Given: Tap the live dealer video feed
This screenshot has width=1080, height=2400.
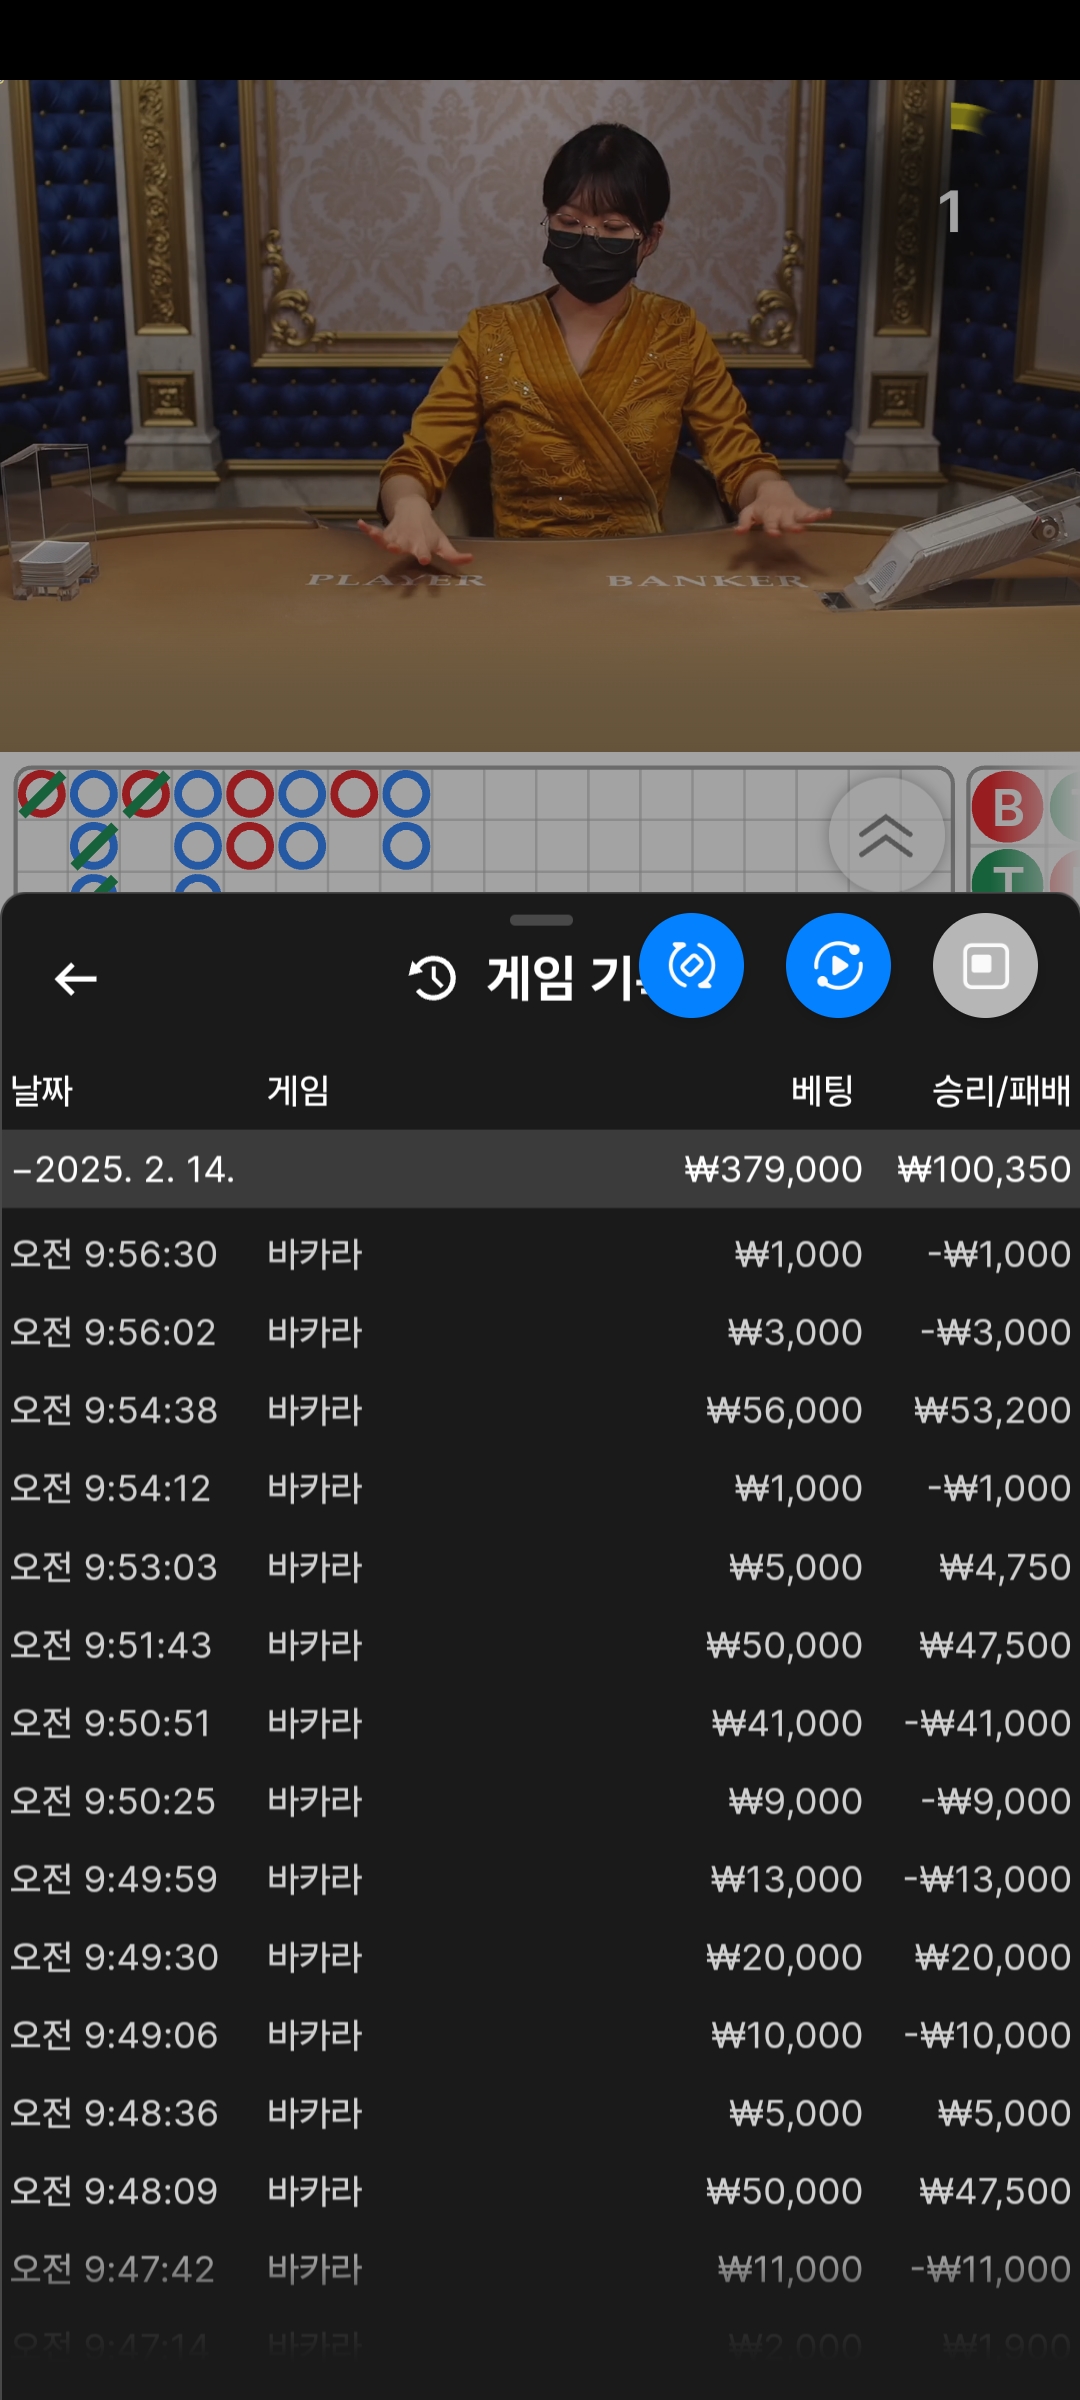Looking at the screenshot, I should pyautogui.click(x=540, y=415).
